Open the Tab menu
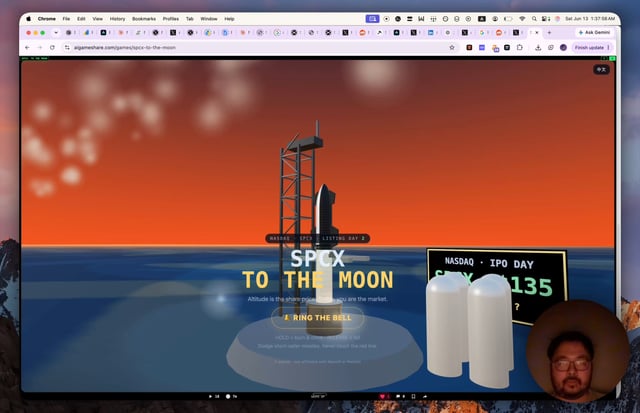 click(x=189, y=19)
